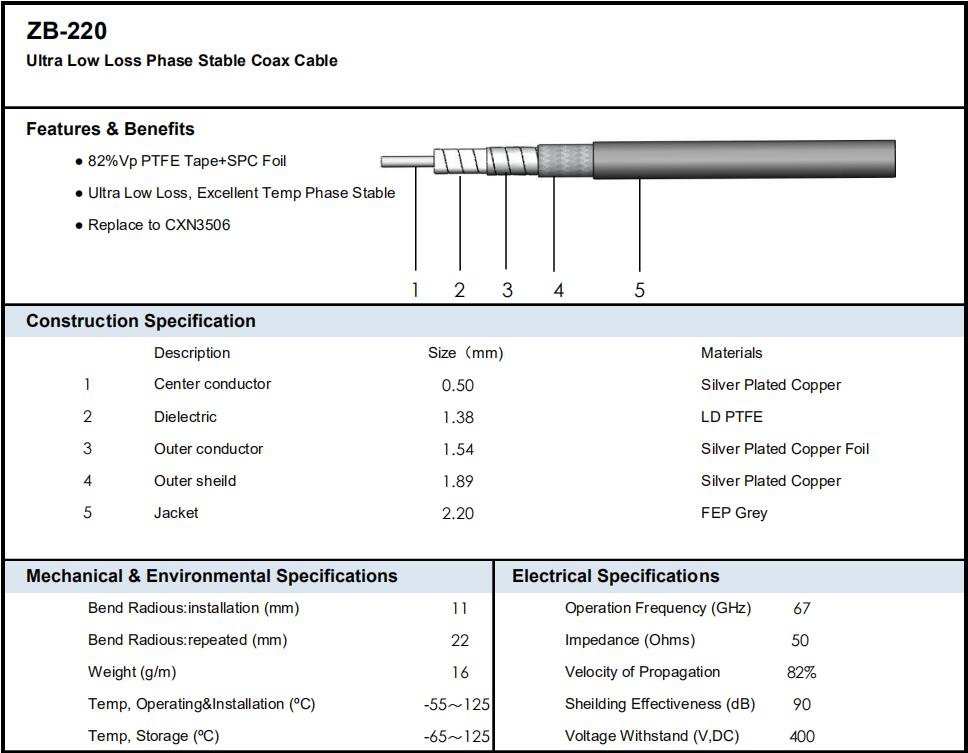
Task: Click the ZB-220 product title
Action: (x=67, y=31)
